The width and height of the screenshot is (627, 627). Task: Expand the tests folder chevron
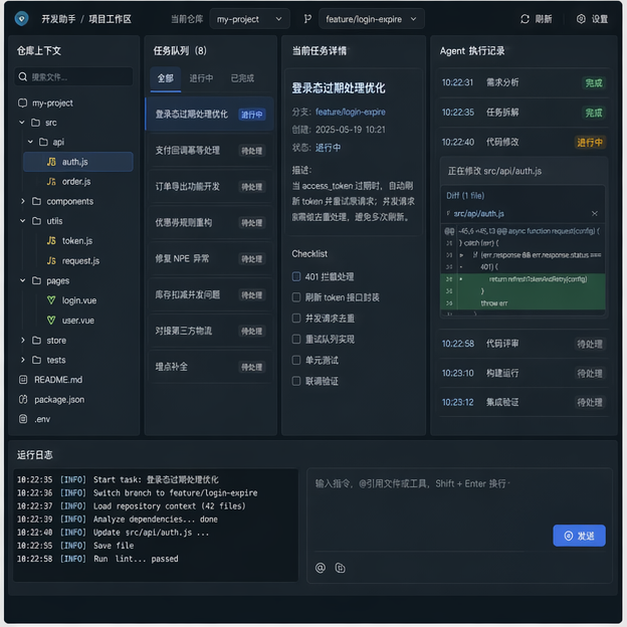pyautogui.click(x=22, y=360)
